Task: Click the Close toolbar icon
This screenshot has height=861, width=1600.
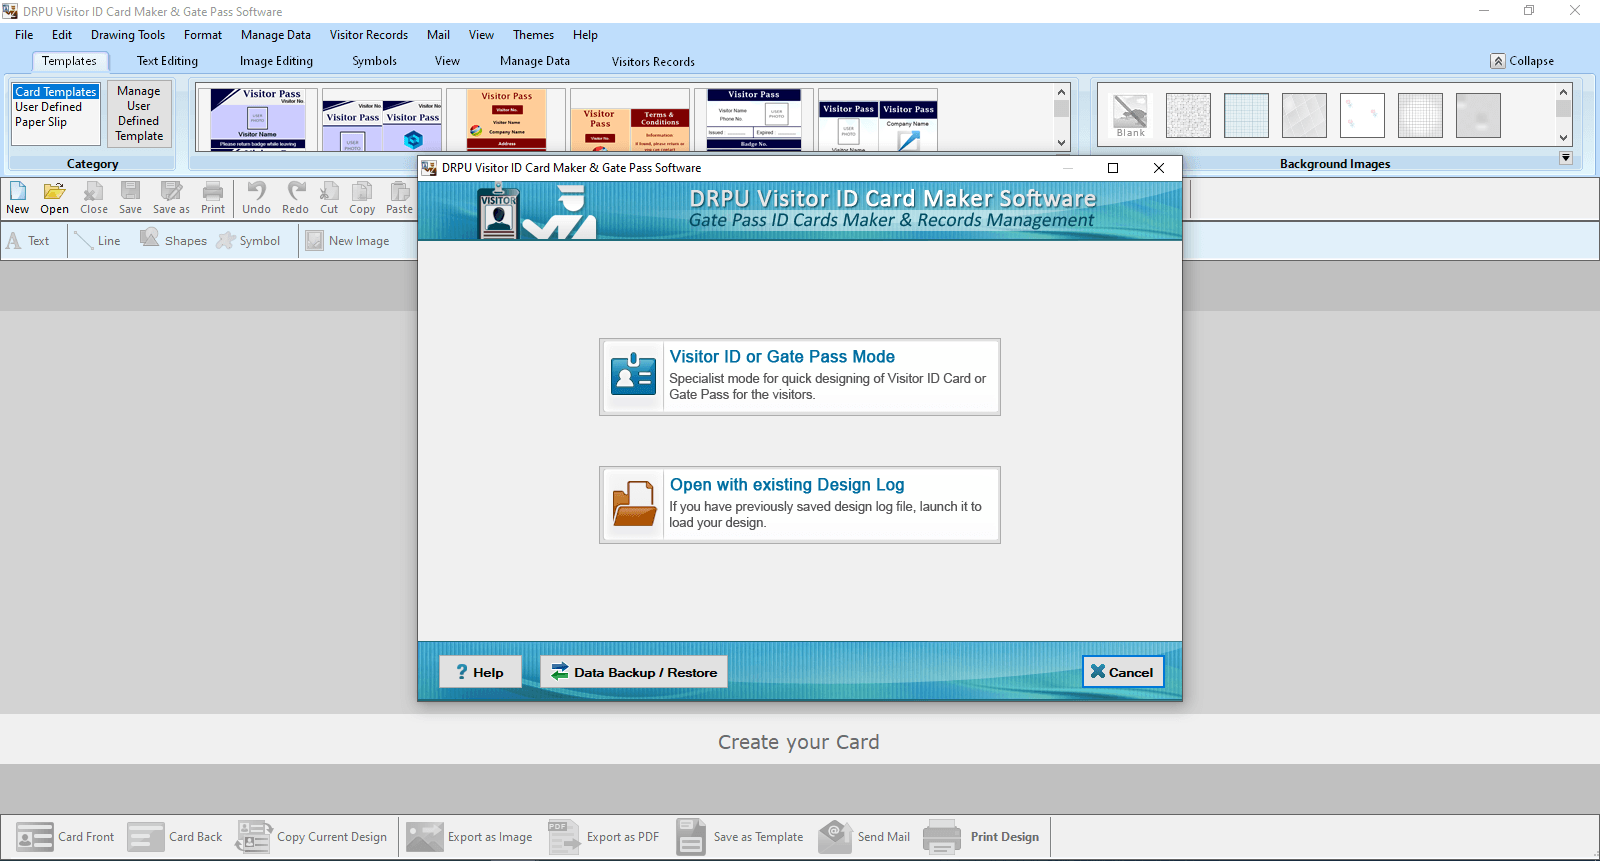Action: pos(93,197)
